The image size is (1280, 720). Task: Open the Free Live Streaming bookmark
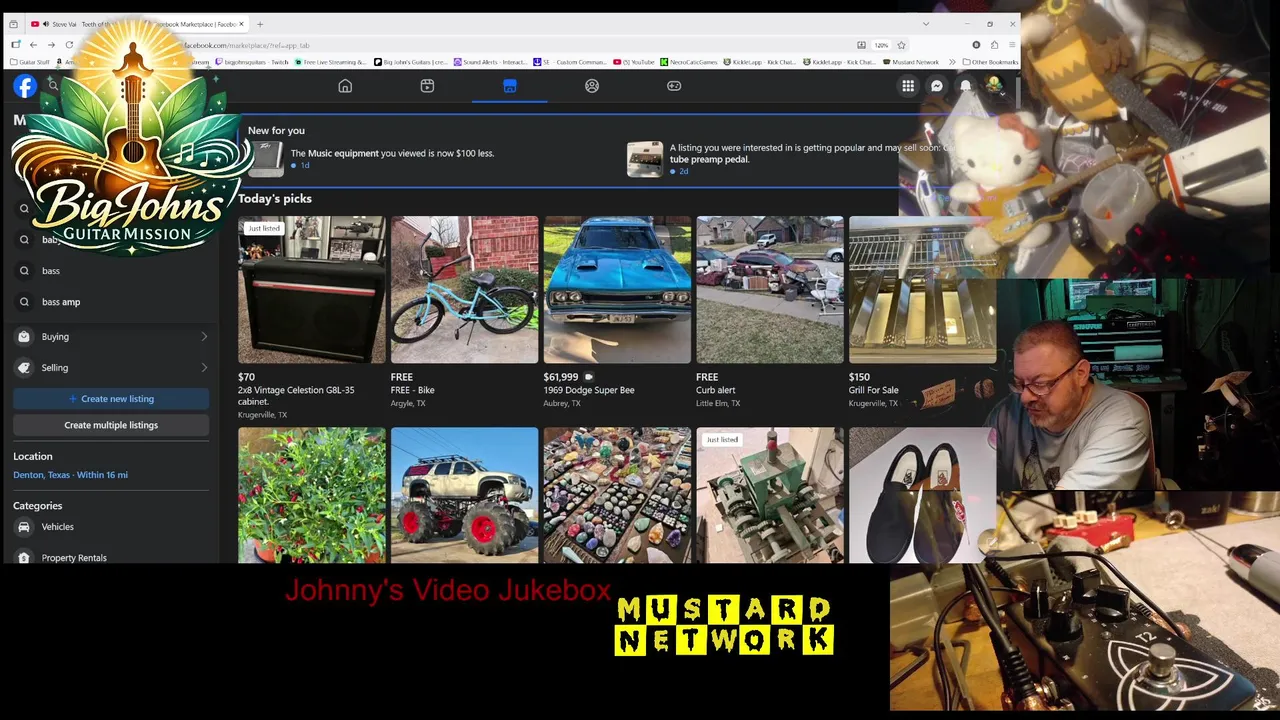point(331,62)
